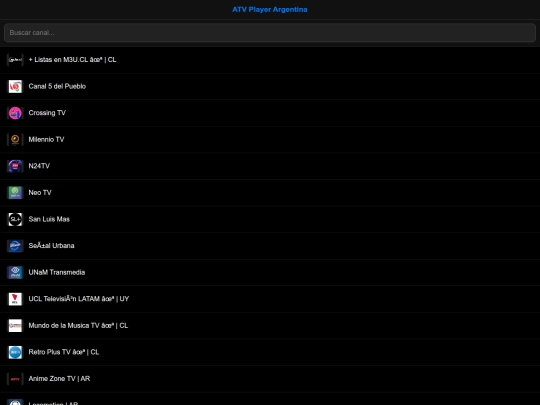Viewport: 540px width, 405px height.
Task: Play 'Anime Zone TV | AR' channel name
Action: [x=59, y=378]
